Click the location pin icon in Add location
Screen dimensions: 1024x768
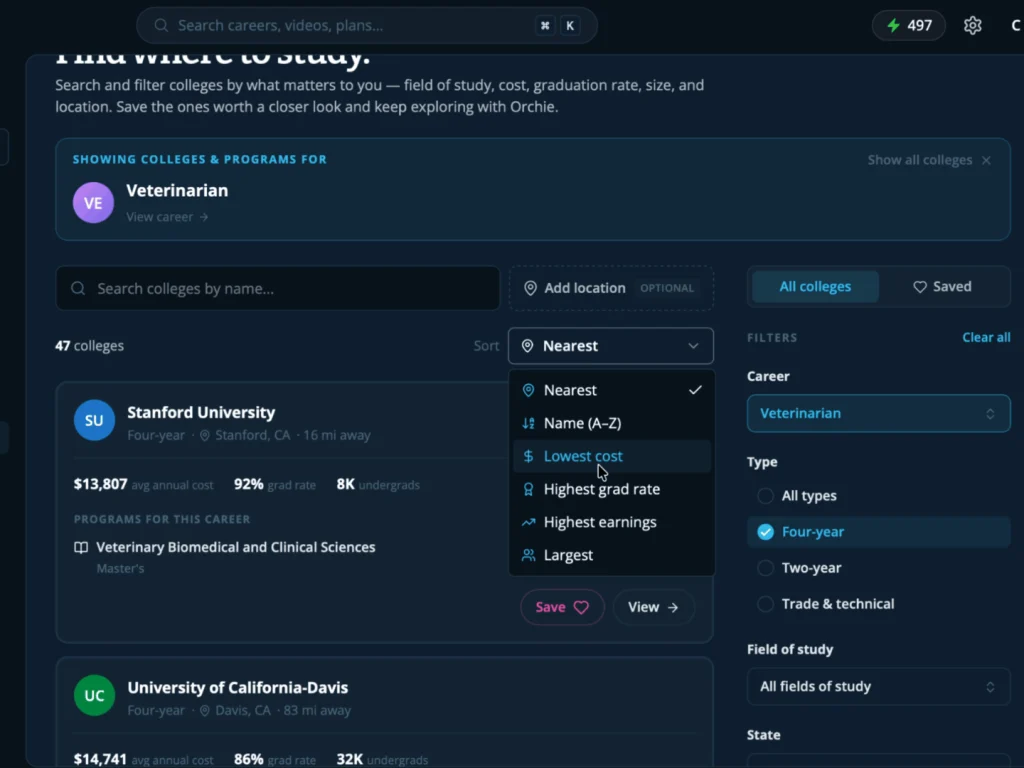click(530, 288)
